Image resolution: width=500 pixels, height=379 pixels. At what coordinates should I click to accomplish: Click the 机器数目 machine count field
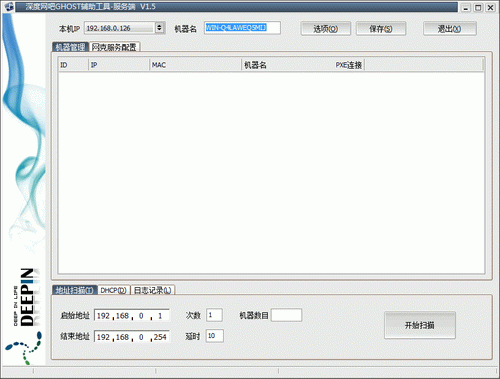pyautogui.click(x=287, y=315)
